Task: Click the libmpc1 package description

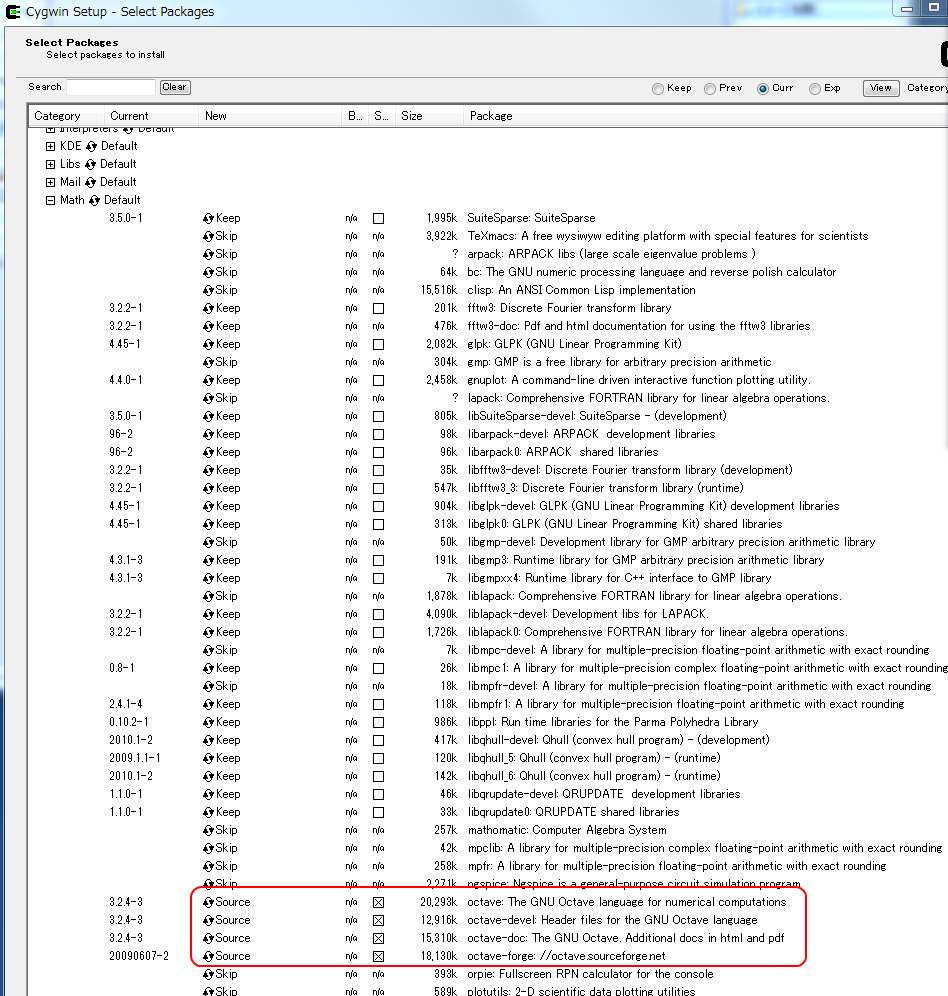Action: click(707, 668)
